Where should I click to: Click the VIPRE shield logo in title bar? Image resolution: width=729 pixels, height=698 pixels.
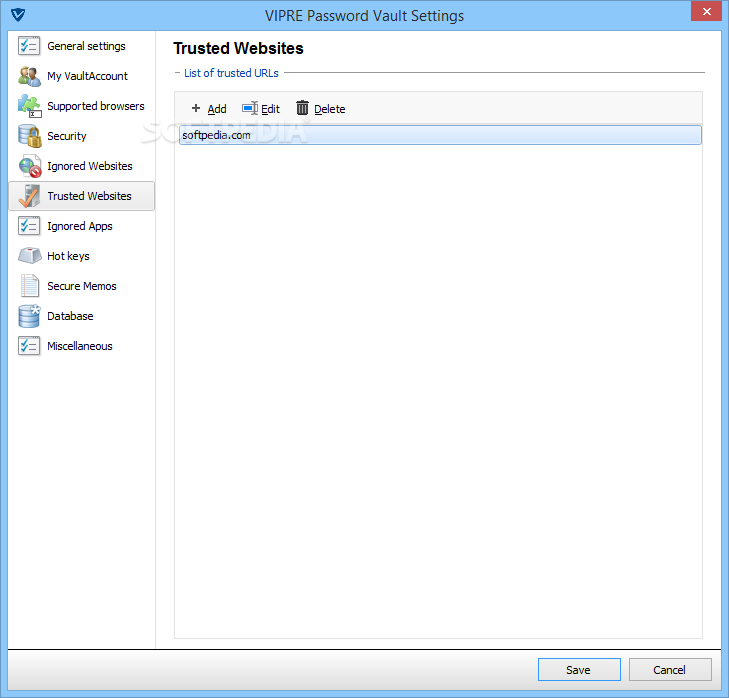pos(18,14)
